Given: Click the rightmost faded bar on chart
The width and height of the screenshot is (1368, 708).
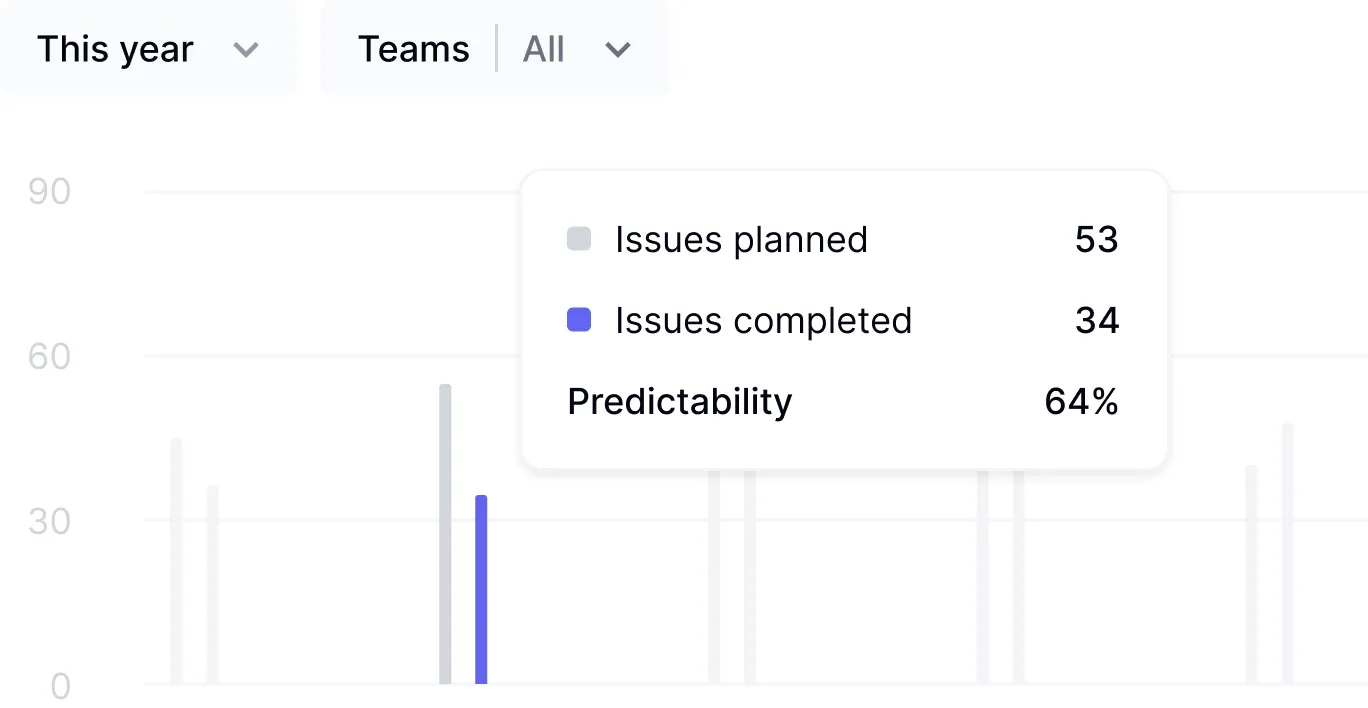Looking at the screenshot, I should click(x=1287, y=554).
